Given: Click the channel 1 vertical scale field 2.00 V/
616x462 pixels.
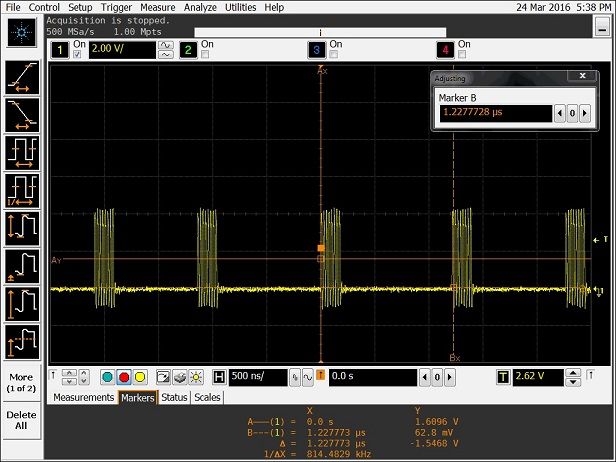Looking at the screenshot, I should (122, 50).
